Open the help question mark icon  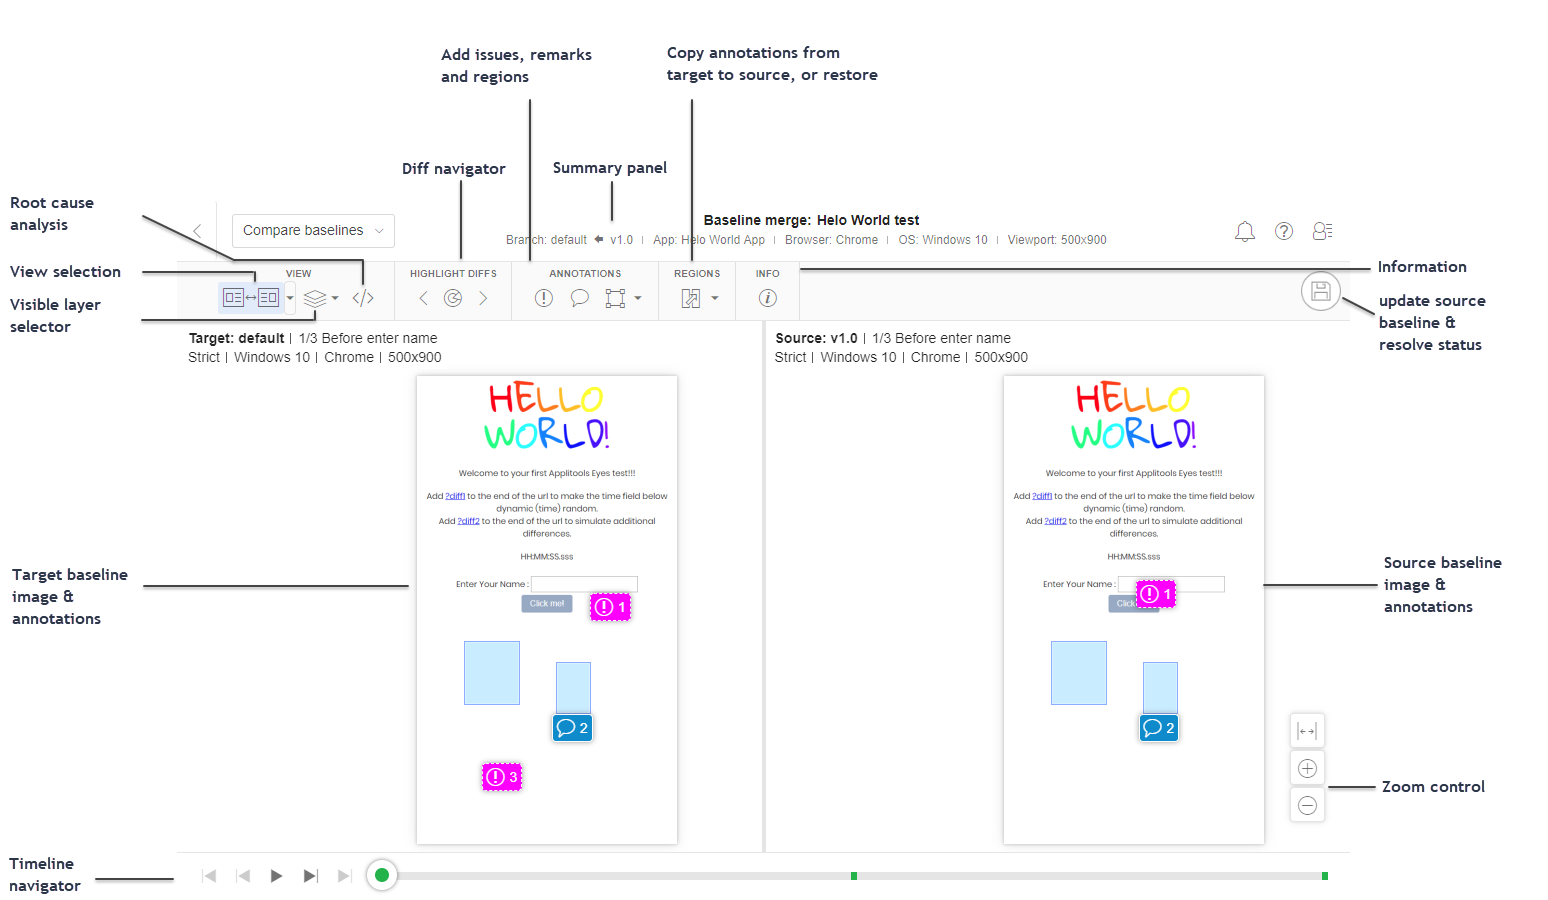[1284, 231]
